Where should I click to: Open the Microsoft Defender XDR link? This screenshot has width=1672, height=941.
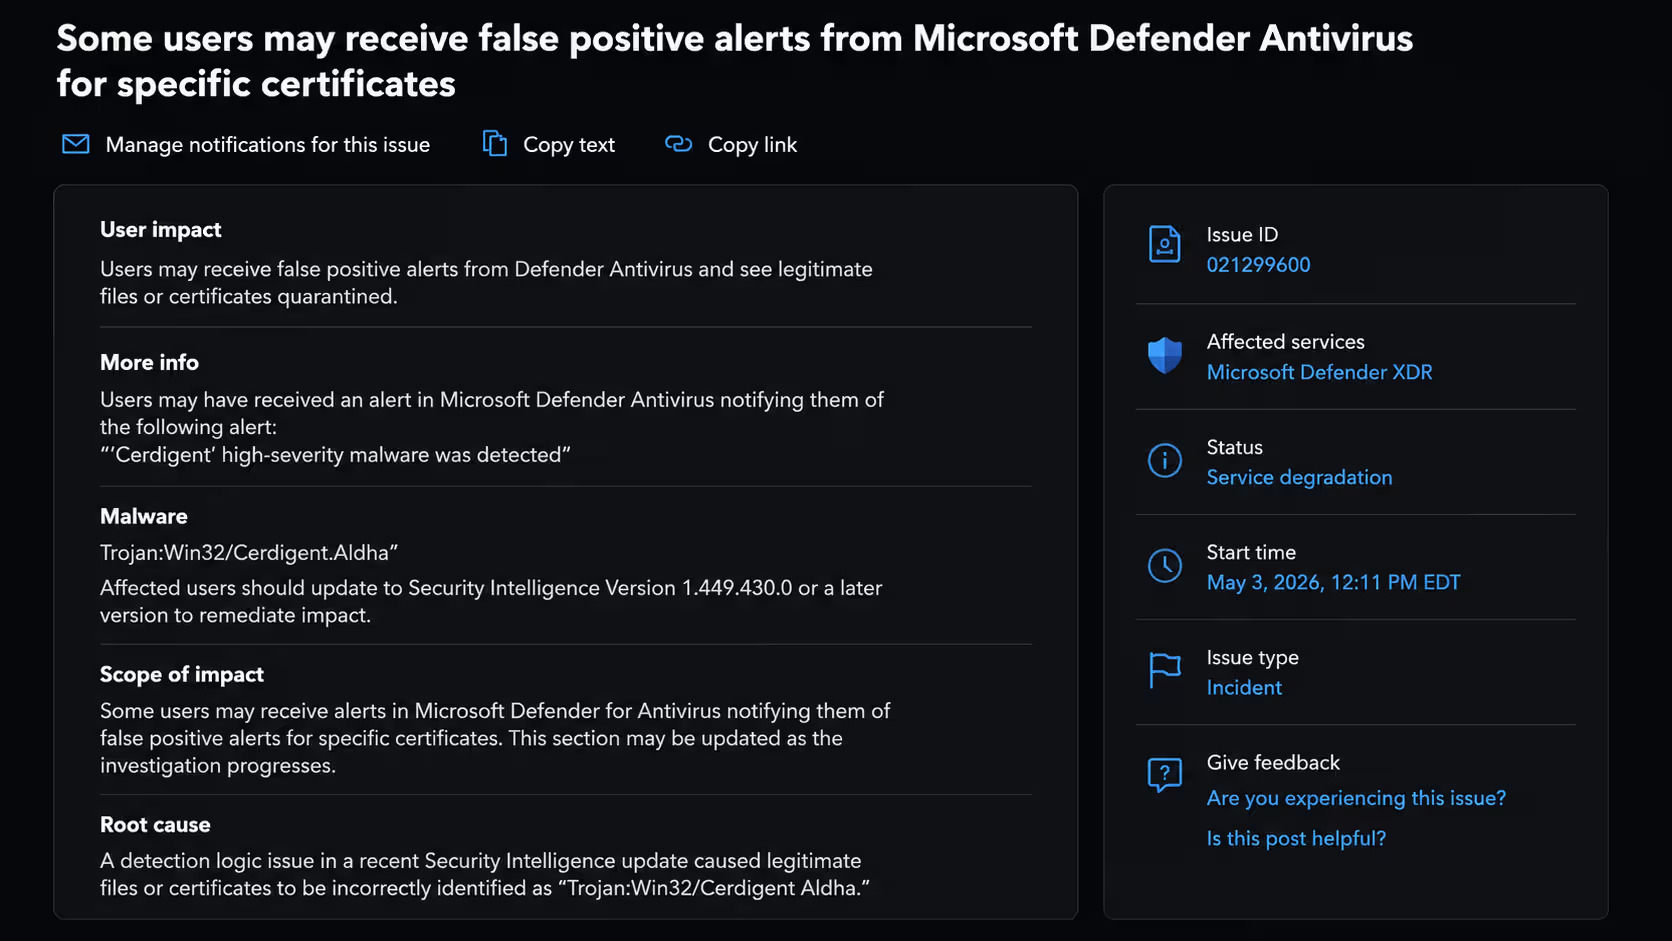coord(1319,372)
